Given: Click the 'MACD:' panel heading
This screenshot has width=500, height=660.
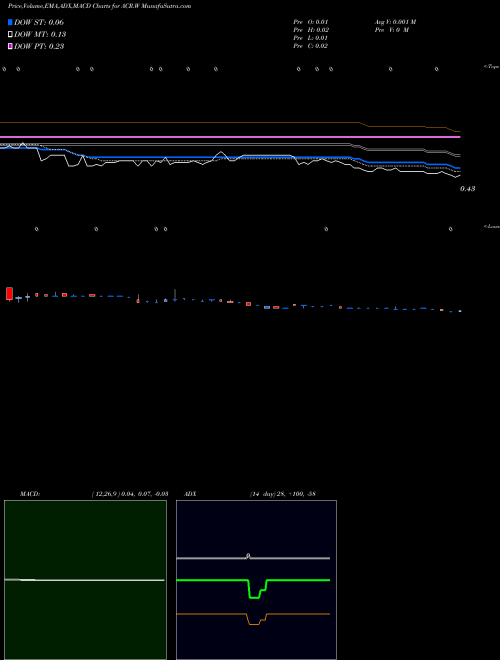Looking at the screenshot, I should pos(30,494).
